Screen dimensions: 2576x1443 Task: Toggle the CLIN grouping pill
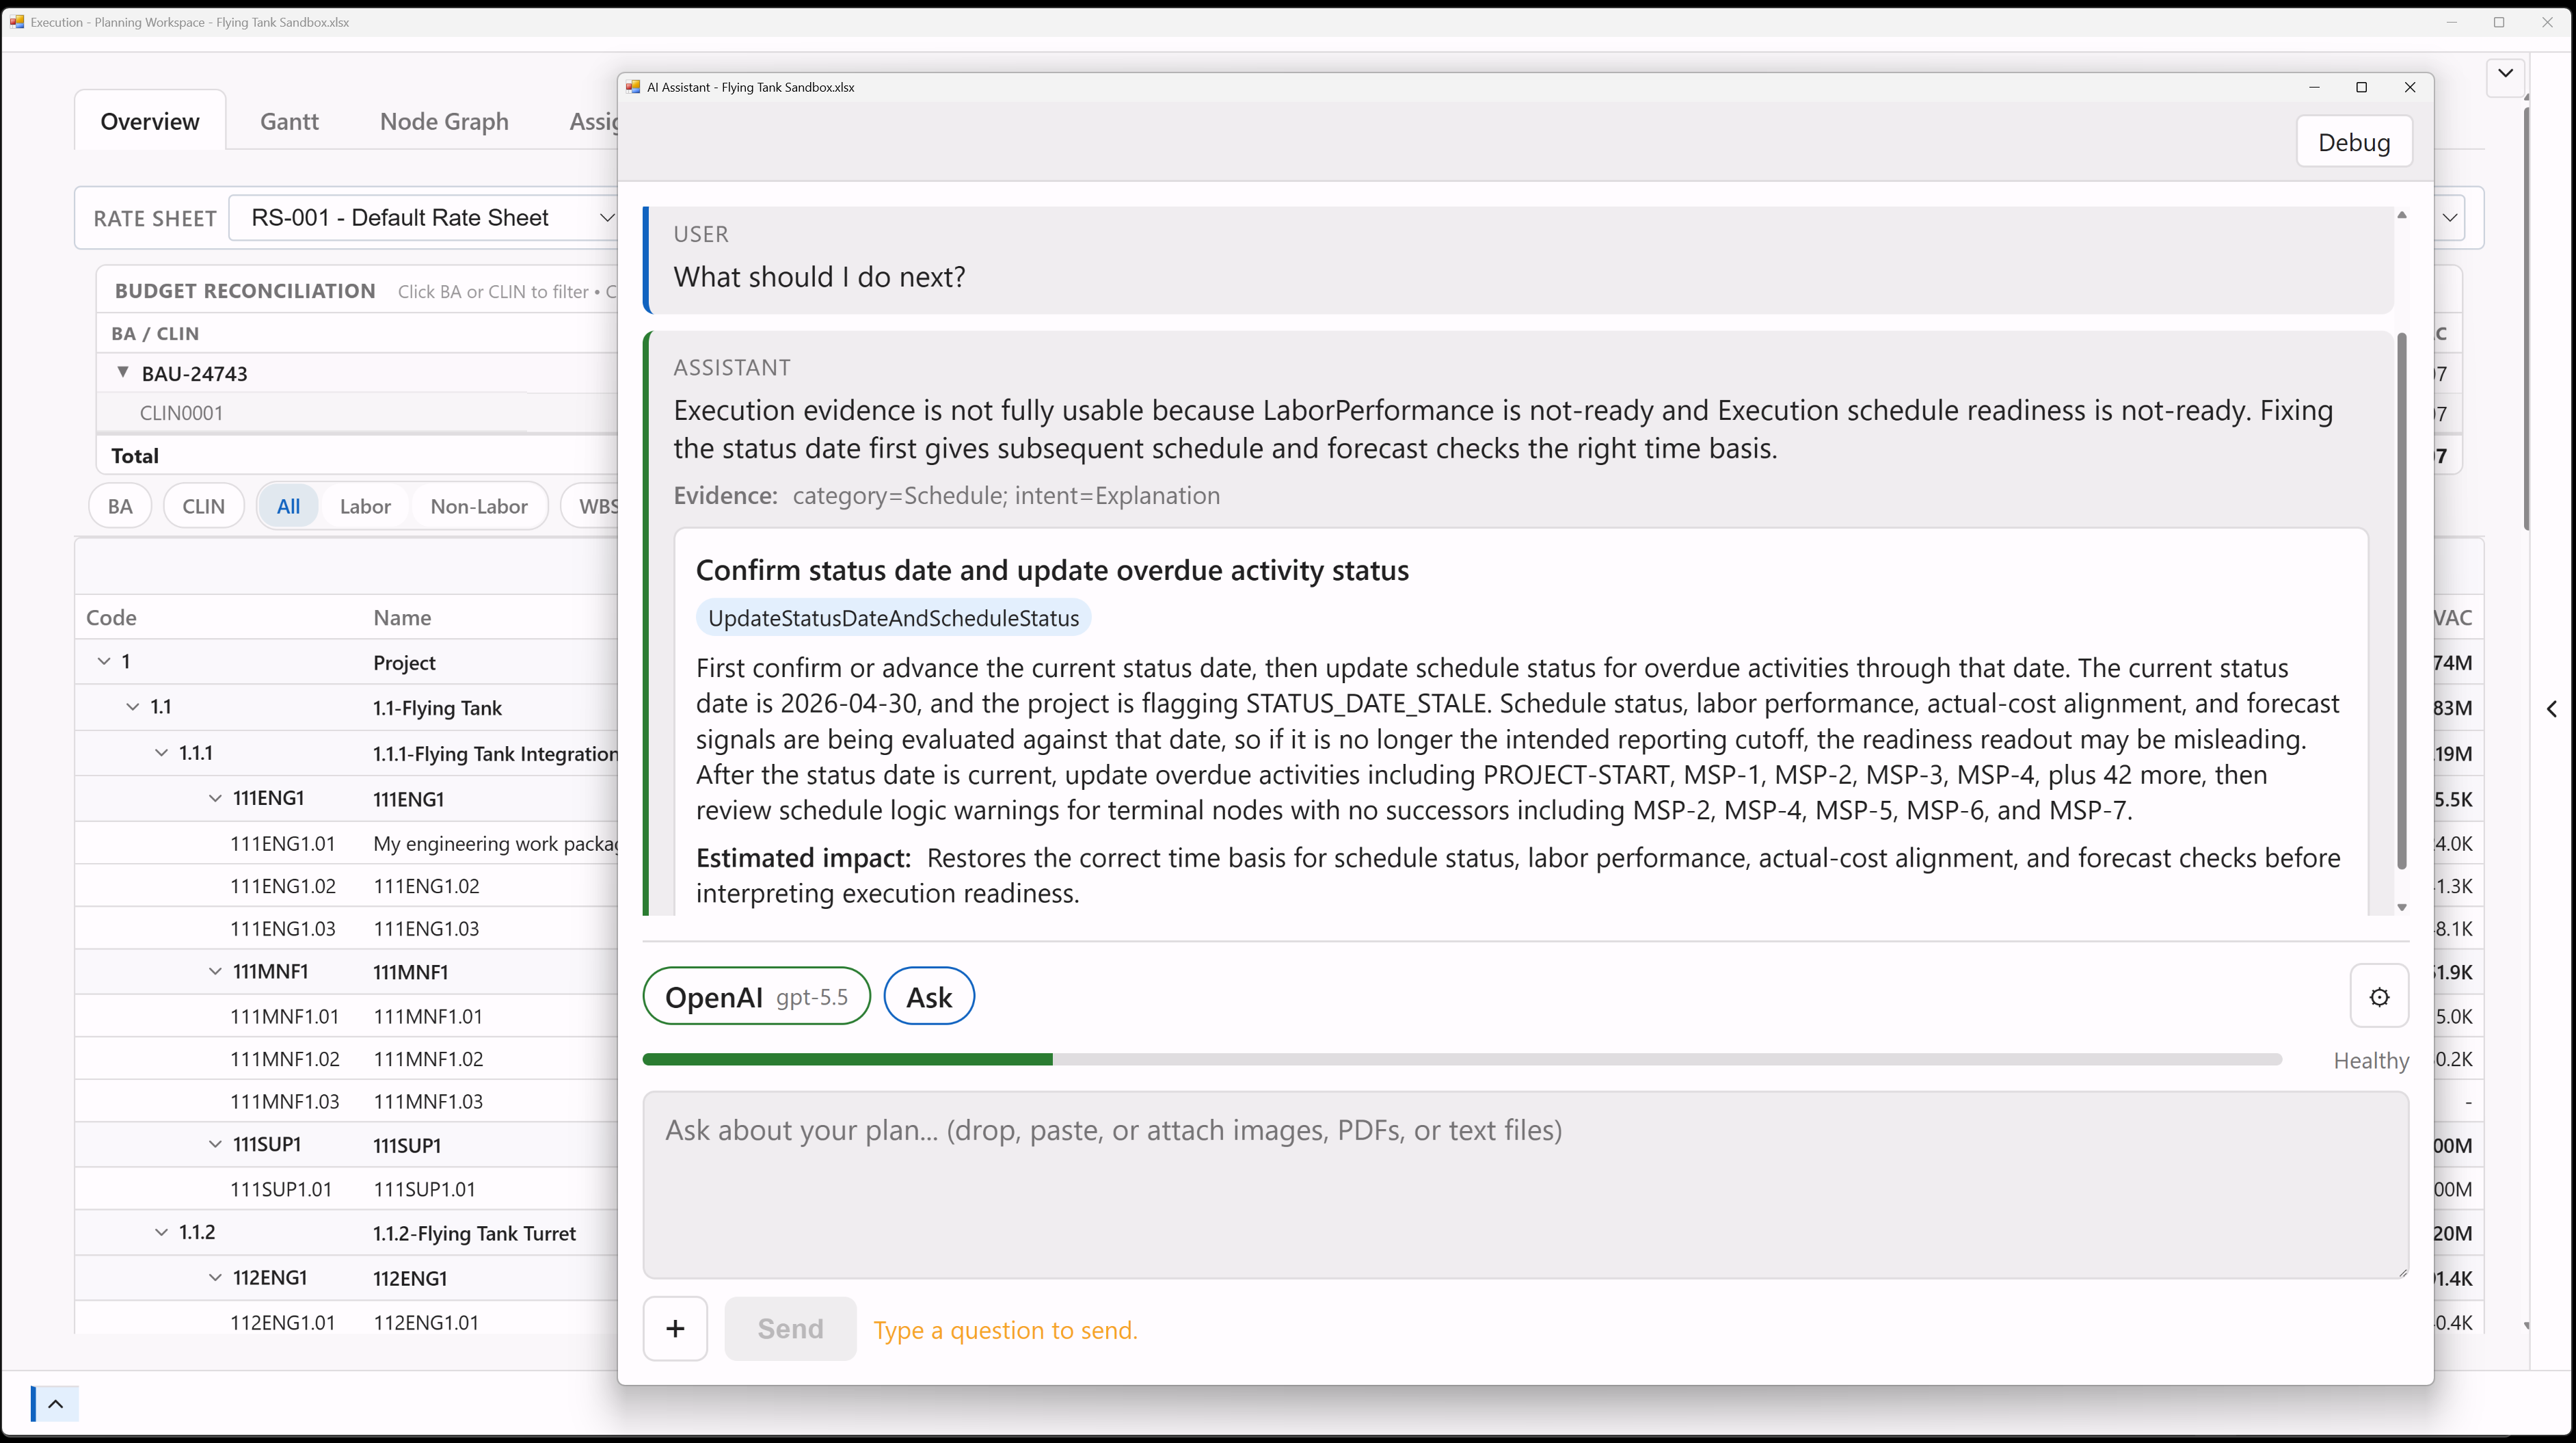click(203, 506)
